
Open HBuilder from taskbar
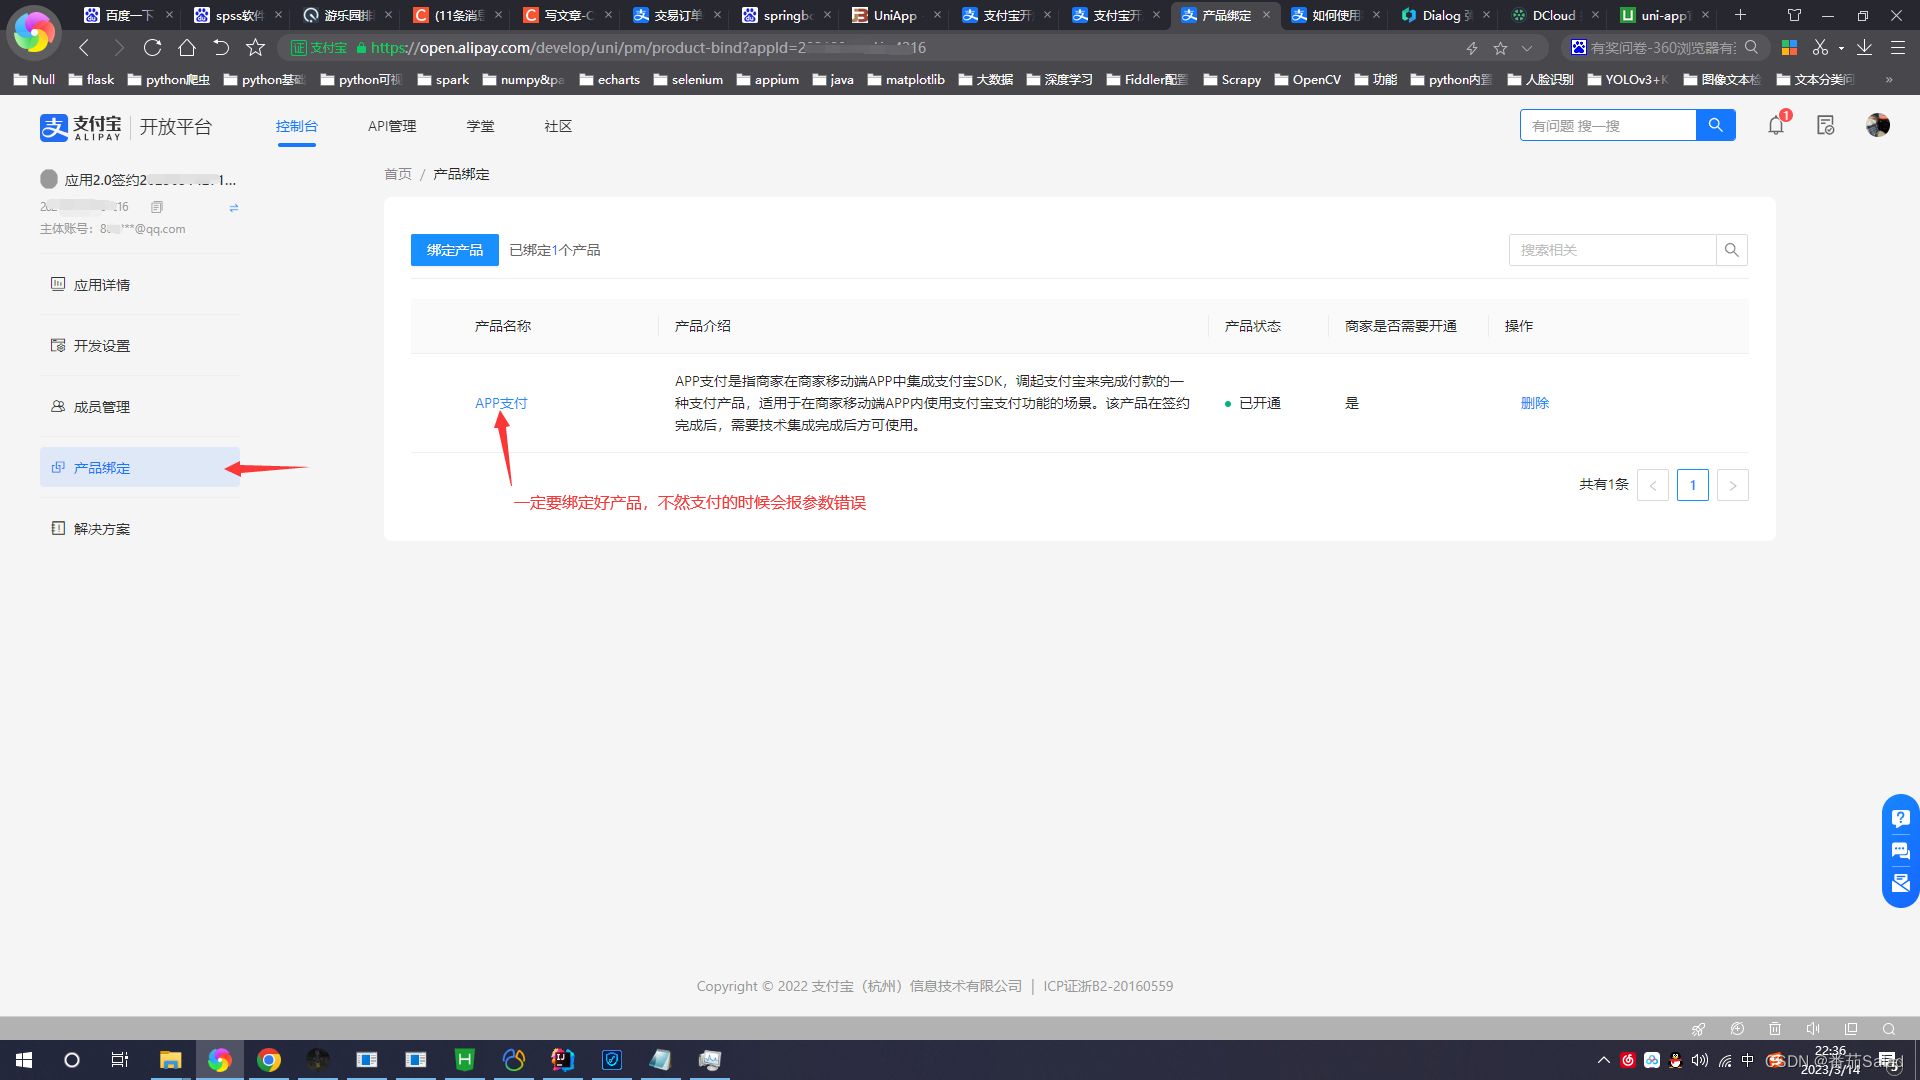[x=465, y=1060]
